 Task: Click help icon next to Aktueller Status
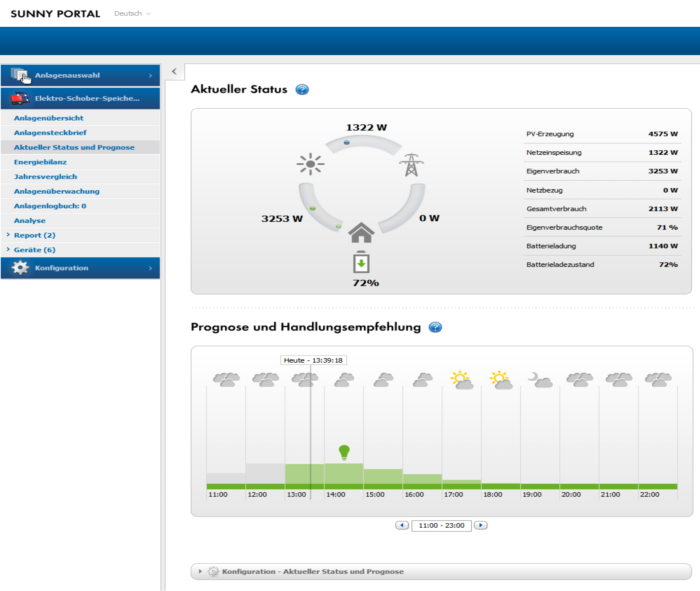point(302,90)
